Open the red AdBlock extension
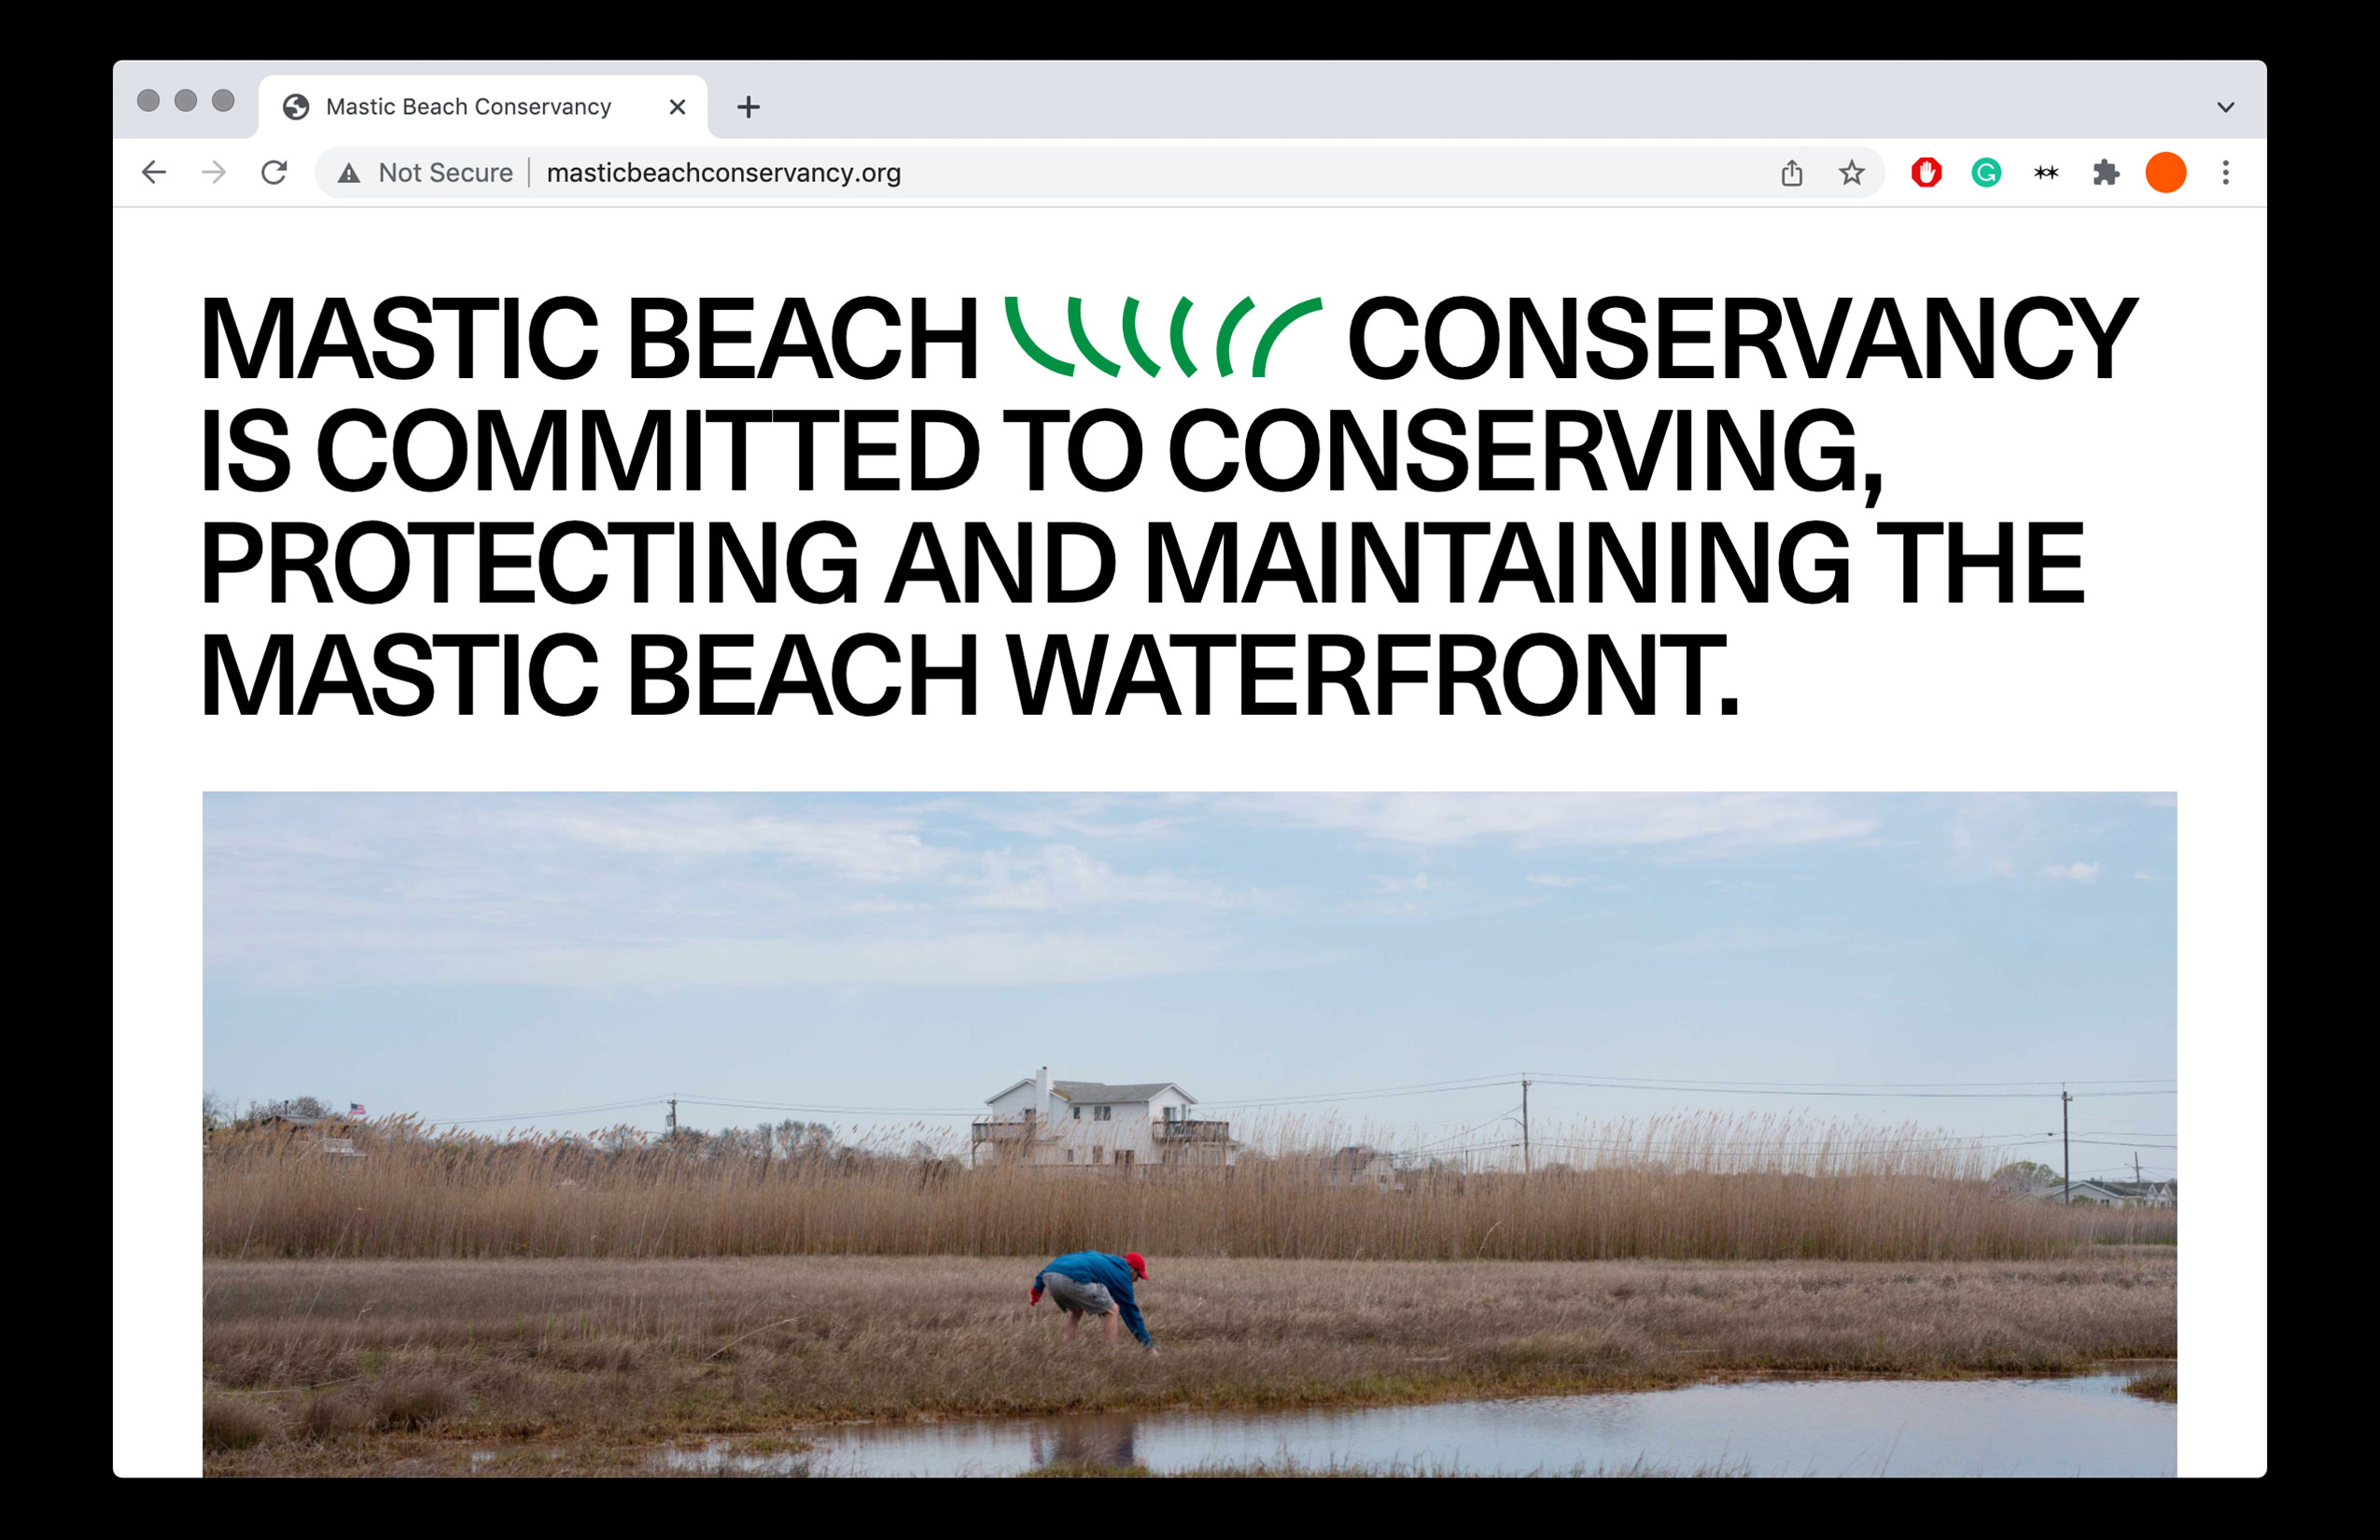The image size is (2380, 1540). click(x=1926, y=173)
